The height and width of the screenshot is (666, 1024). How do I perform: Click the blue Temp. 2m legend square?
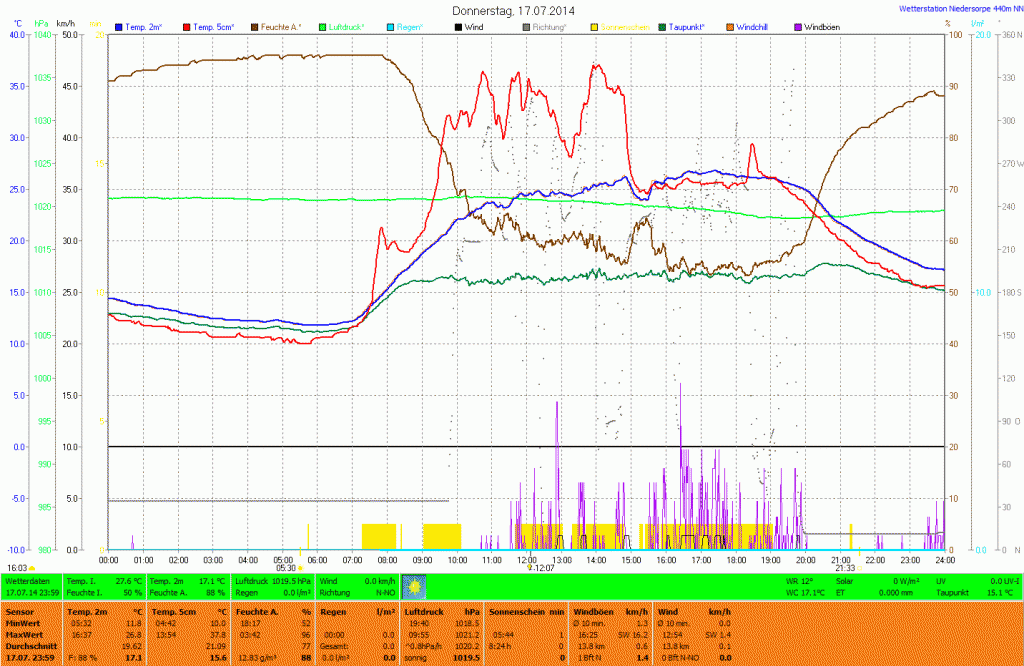point(120,27)
